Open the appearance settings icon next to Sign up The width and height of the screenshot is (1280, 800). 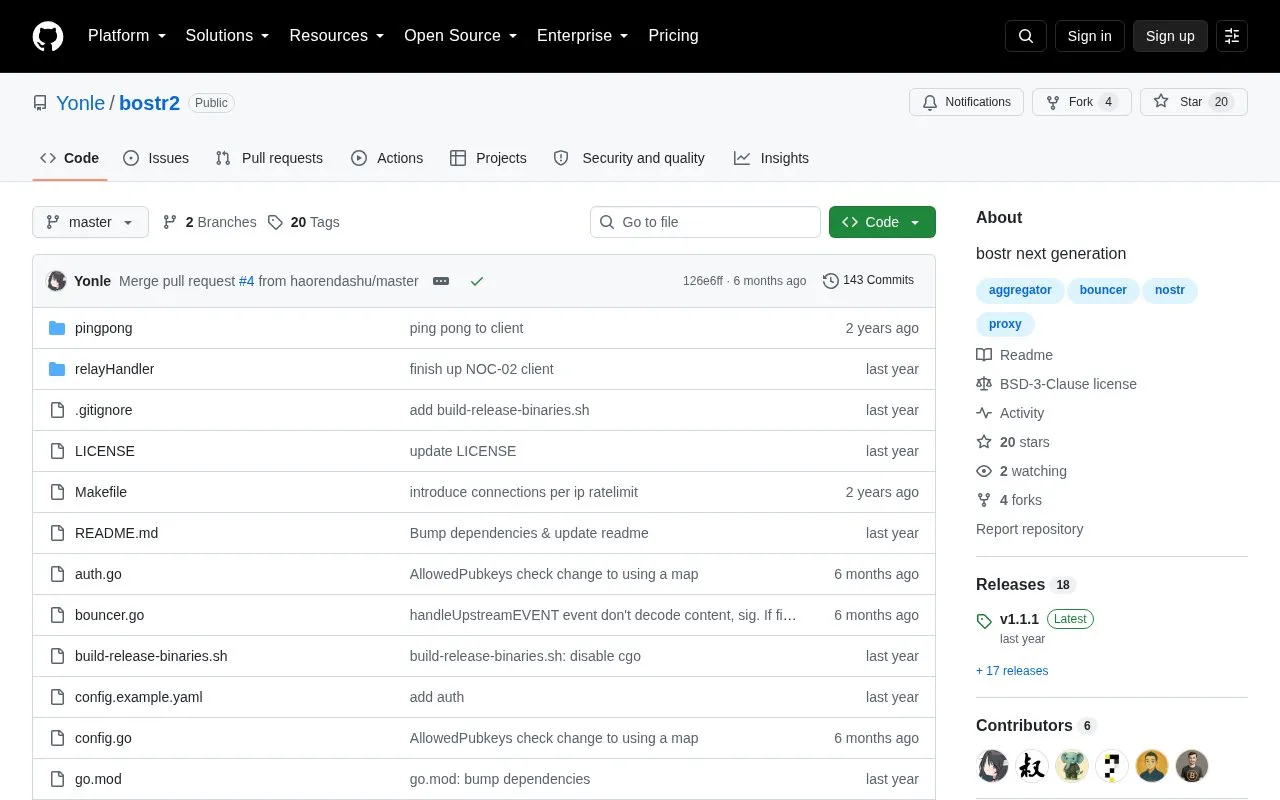[1232, 36]
